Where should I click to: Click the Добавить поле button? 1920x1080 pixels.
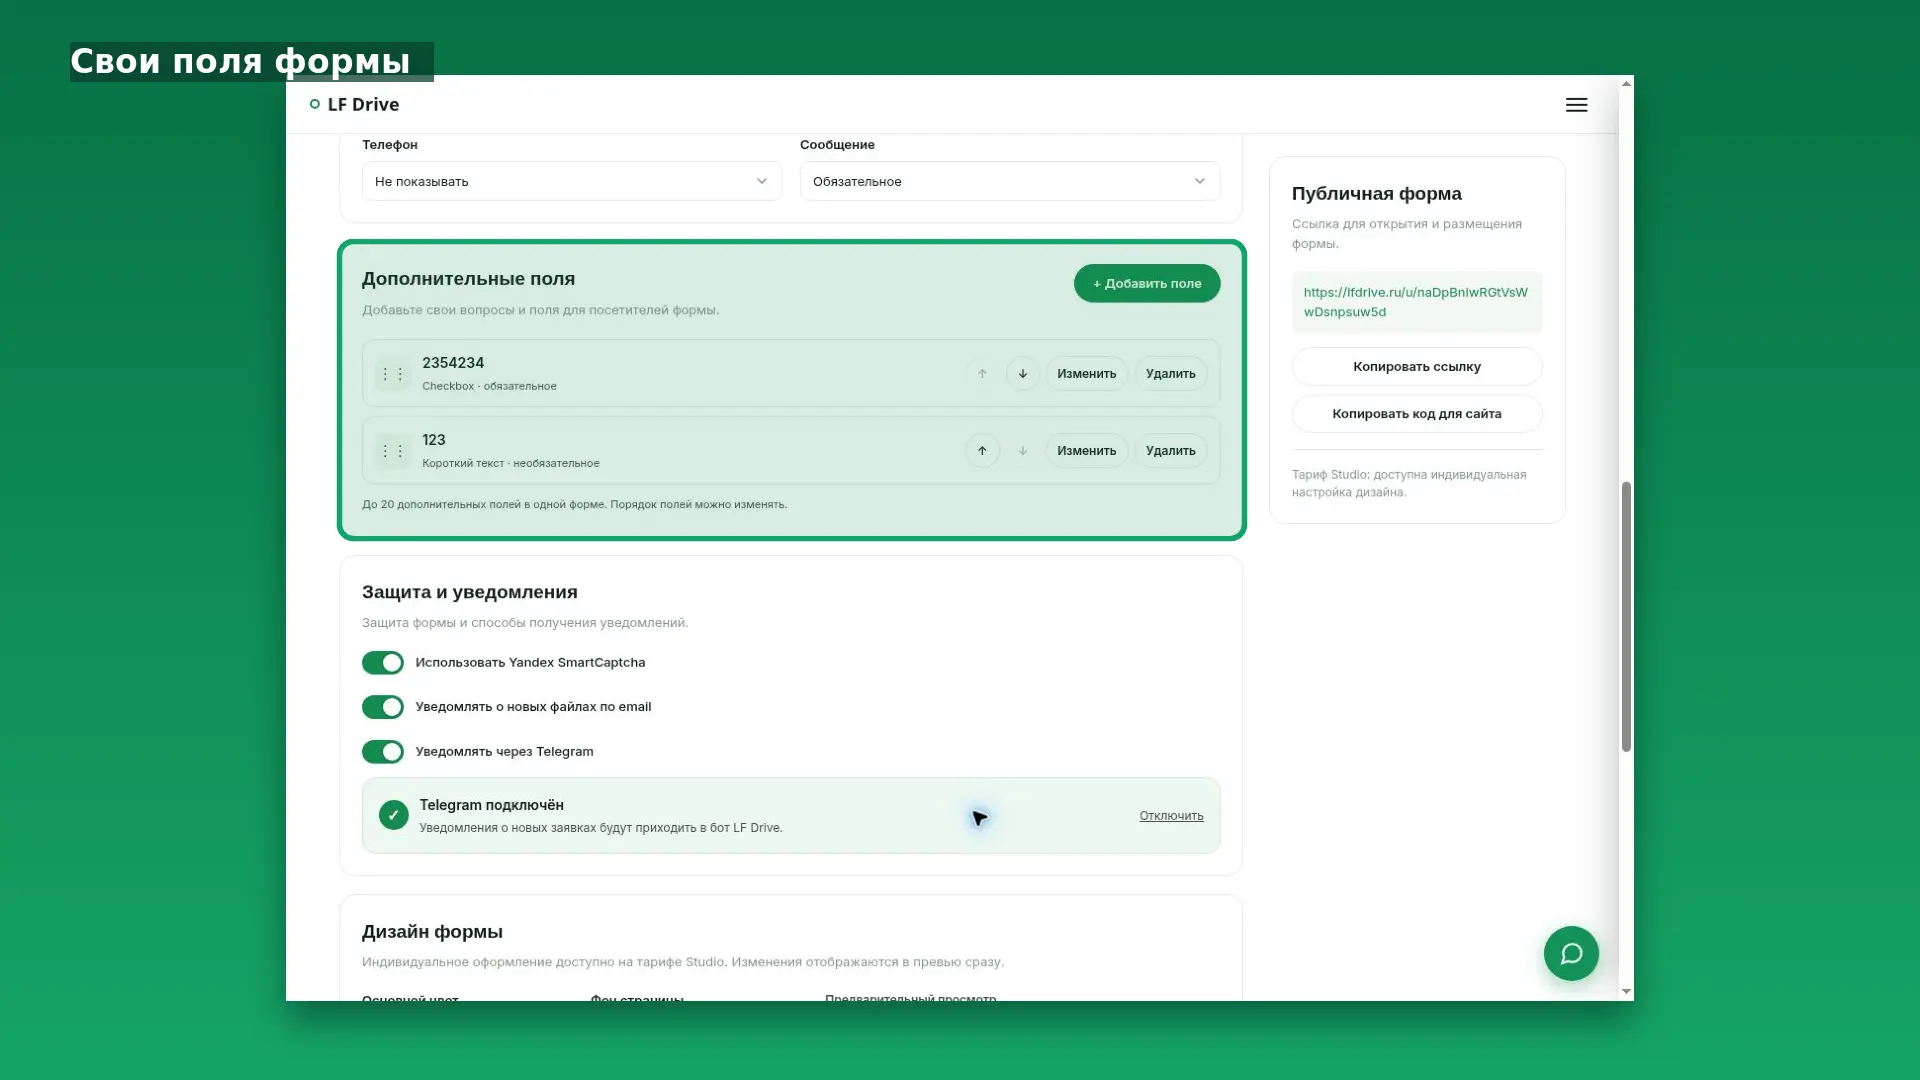(x=1147, y=283)
